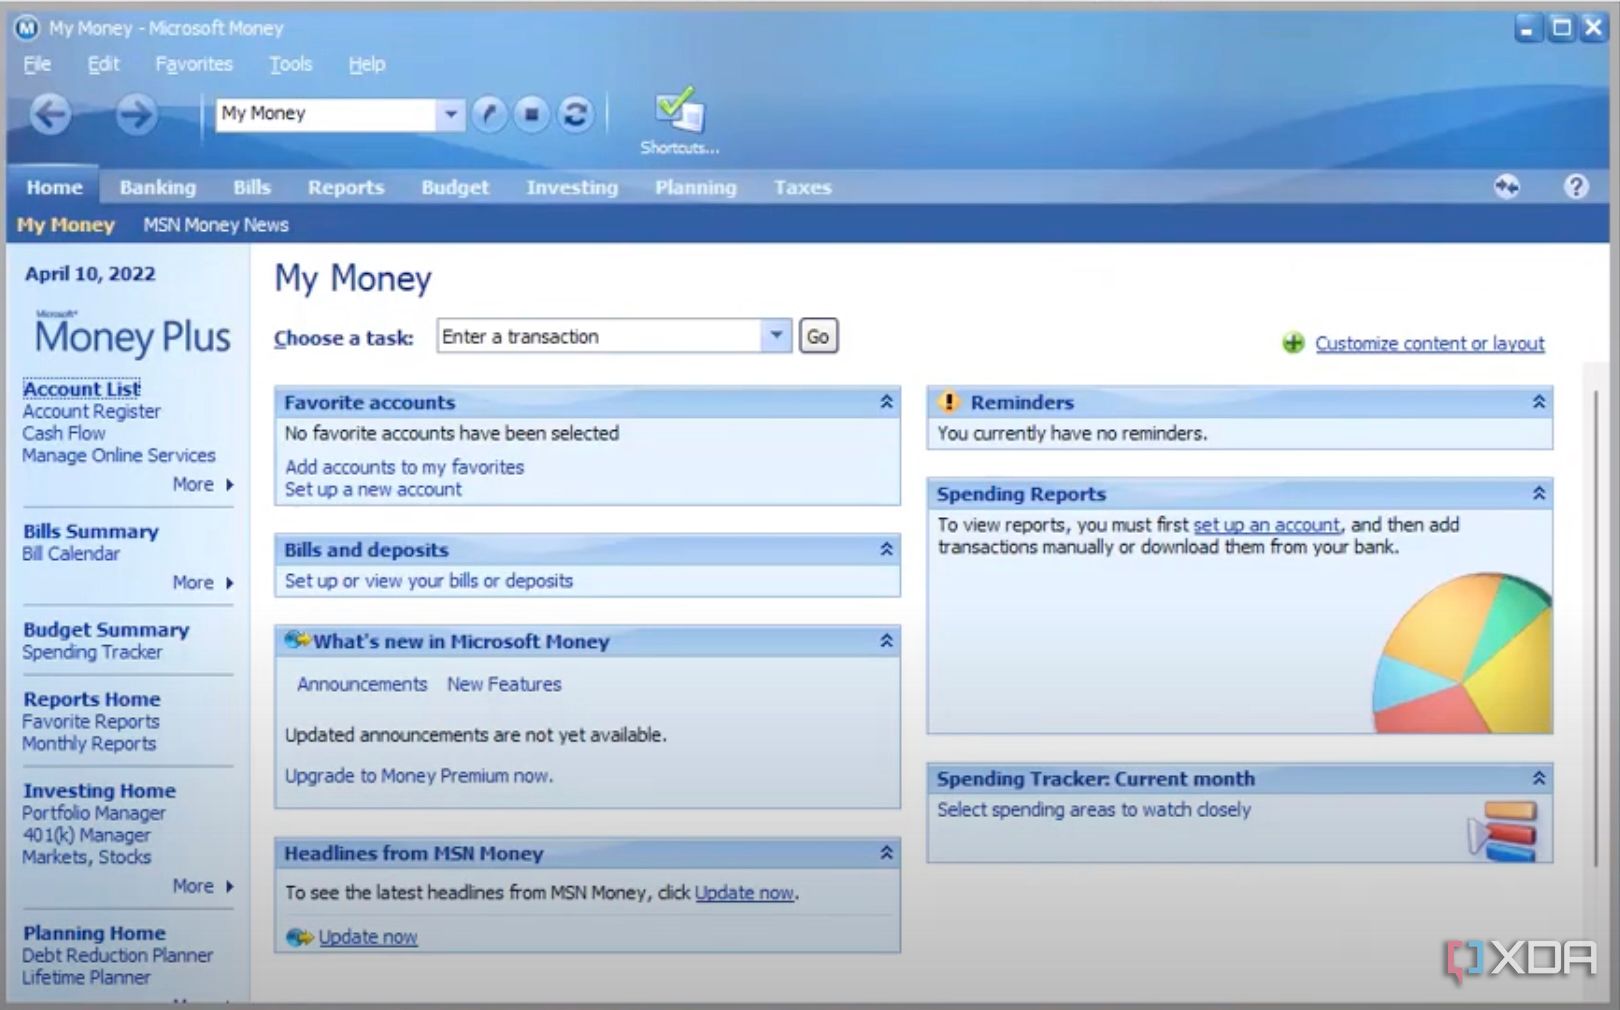Open the Edit menu

pyautogui.click(x=103, y=64)
